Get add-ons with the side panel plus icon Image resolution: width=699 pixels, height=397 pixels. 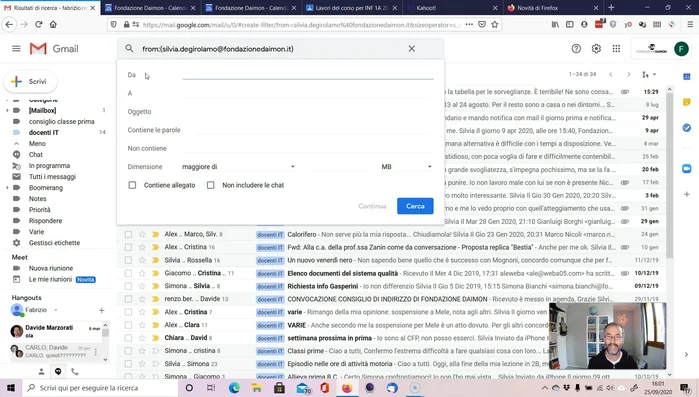(x=687, y=194)
